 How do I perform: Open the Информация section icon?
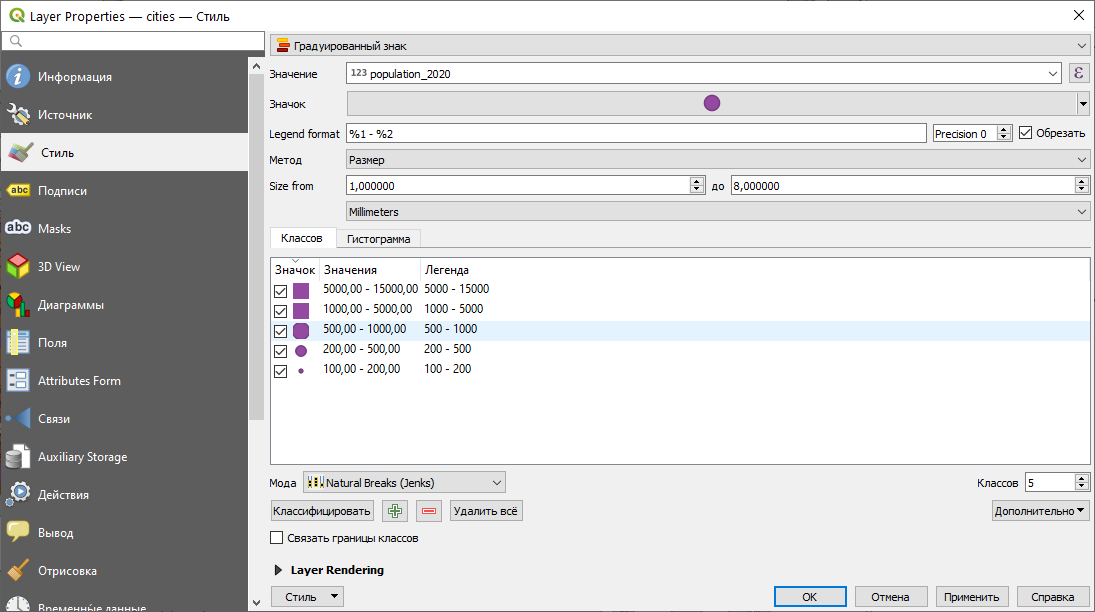click(18, 77)
